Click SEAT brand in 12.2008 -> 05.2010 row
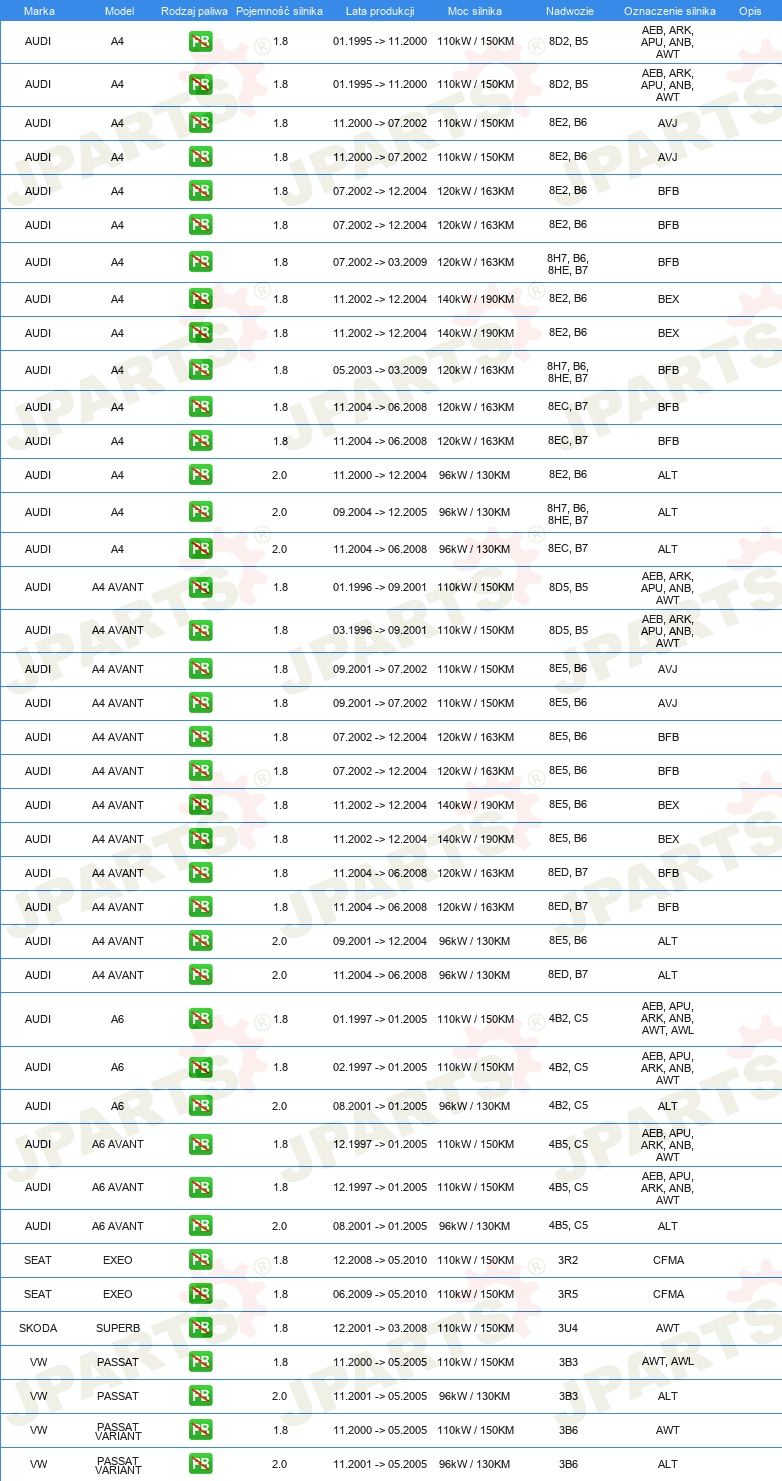782x1481 pixels. tap(38, 1260)
